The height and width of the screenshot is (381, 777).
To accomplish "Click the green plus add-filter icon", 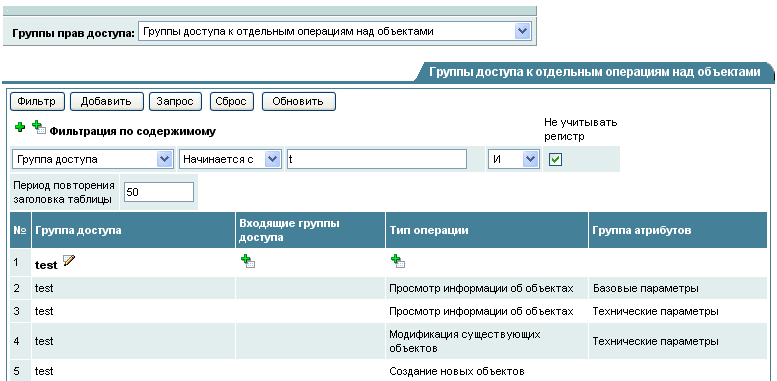I will point(20,127).
